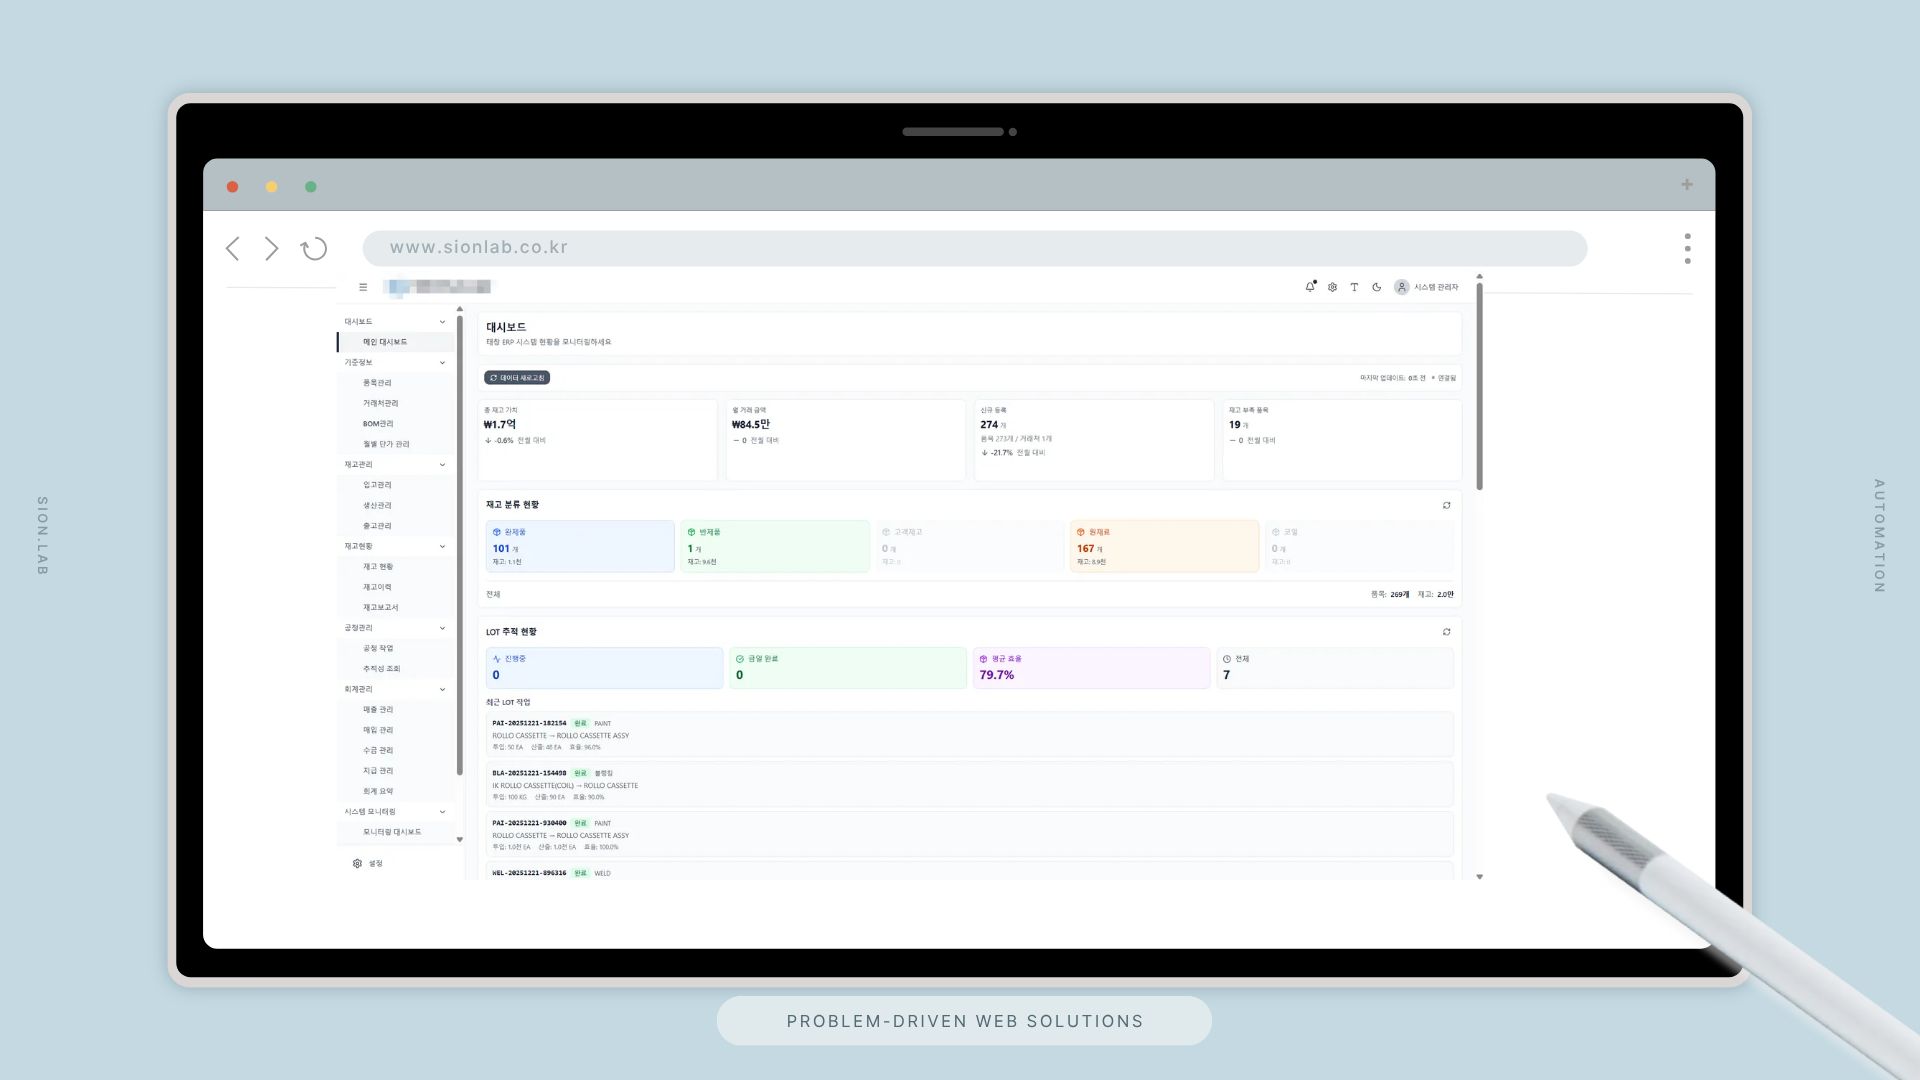The width and height of the screenshot is (1920, 1080).
Task: Refresh the LOT 추적 현황 panel
Action: click(x=1446, y=632)
